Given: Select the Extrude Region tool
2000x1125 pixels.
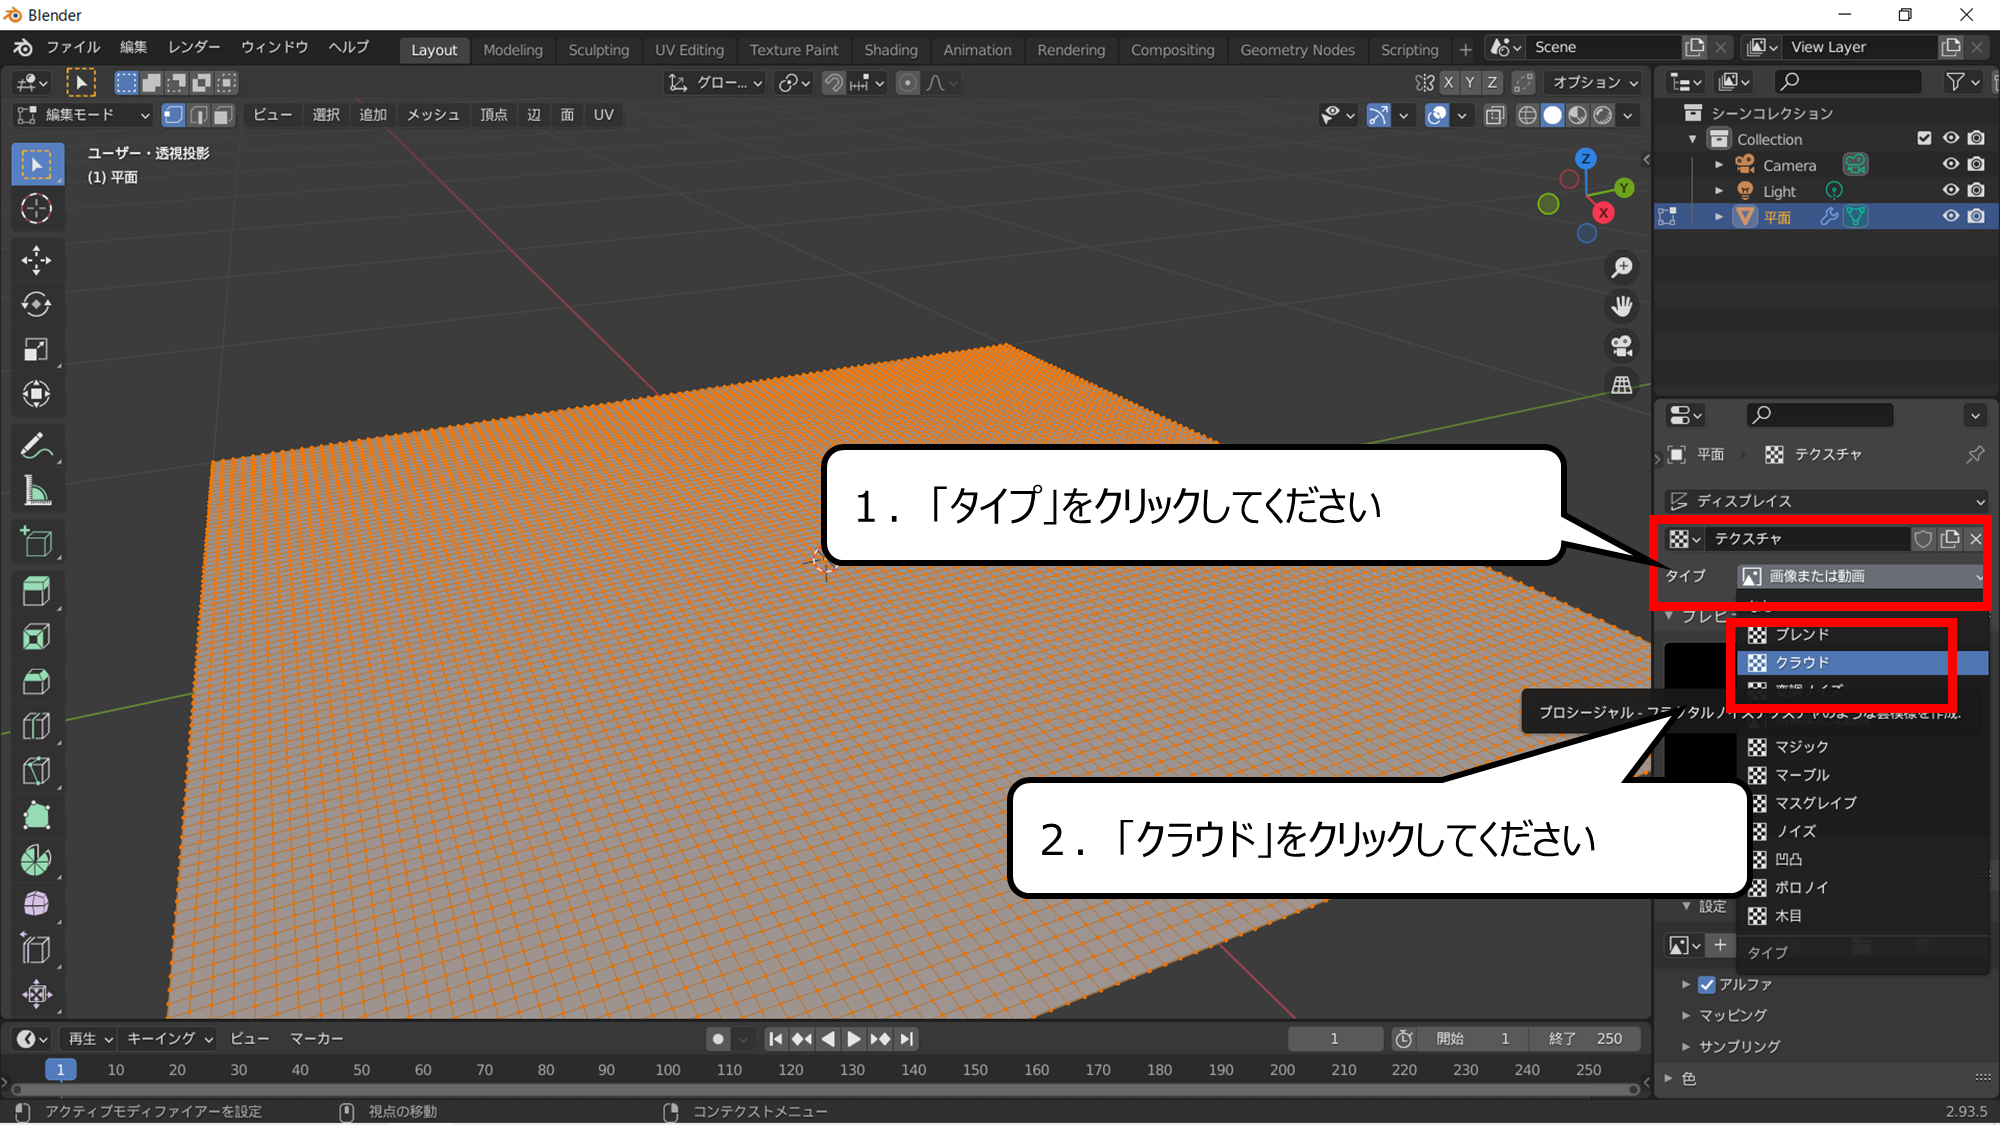Looking at the screenshot, I should pyautogui.click(x=37, y=592).
